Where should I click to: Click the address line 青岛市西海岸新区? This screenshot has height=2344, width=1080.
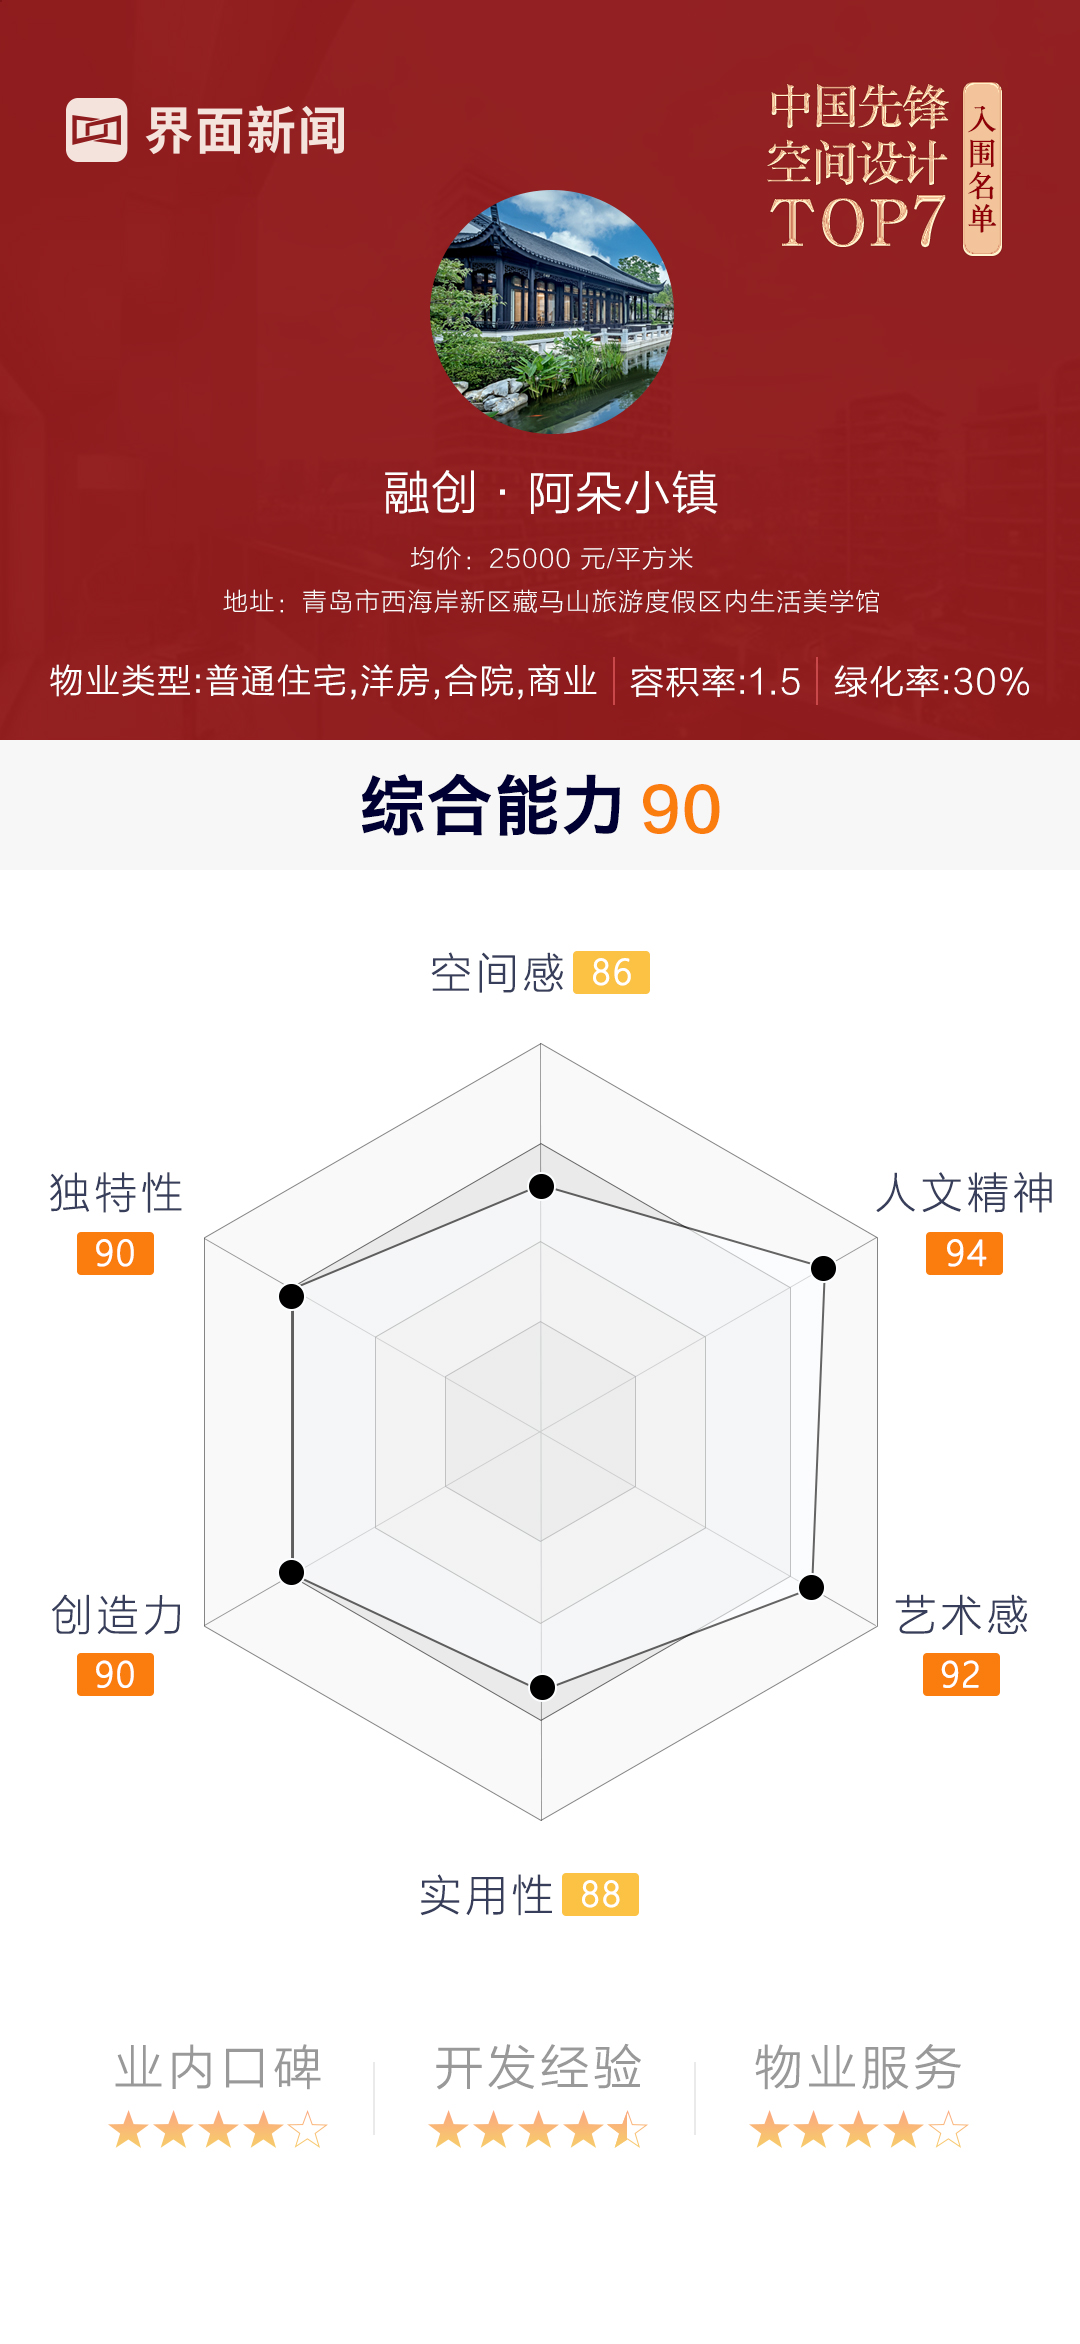pos(551,601)
